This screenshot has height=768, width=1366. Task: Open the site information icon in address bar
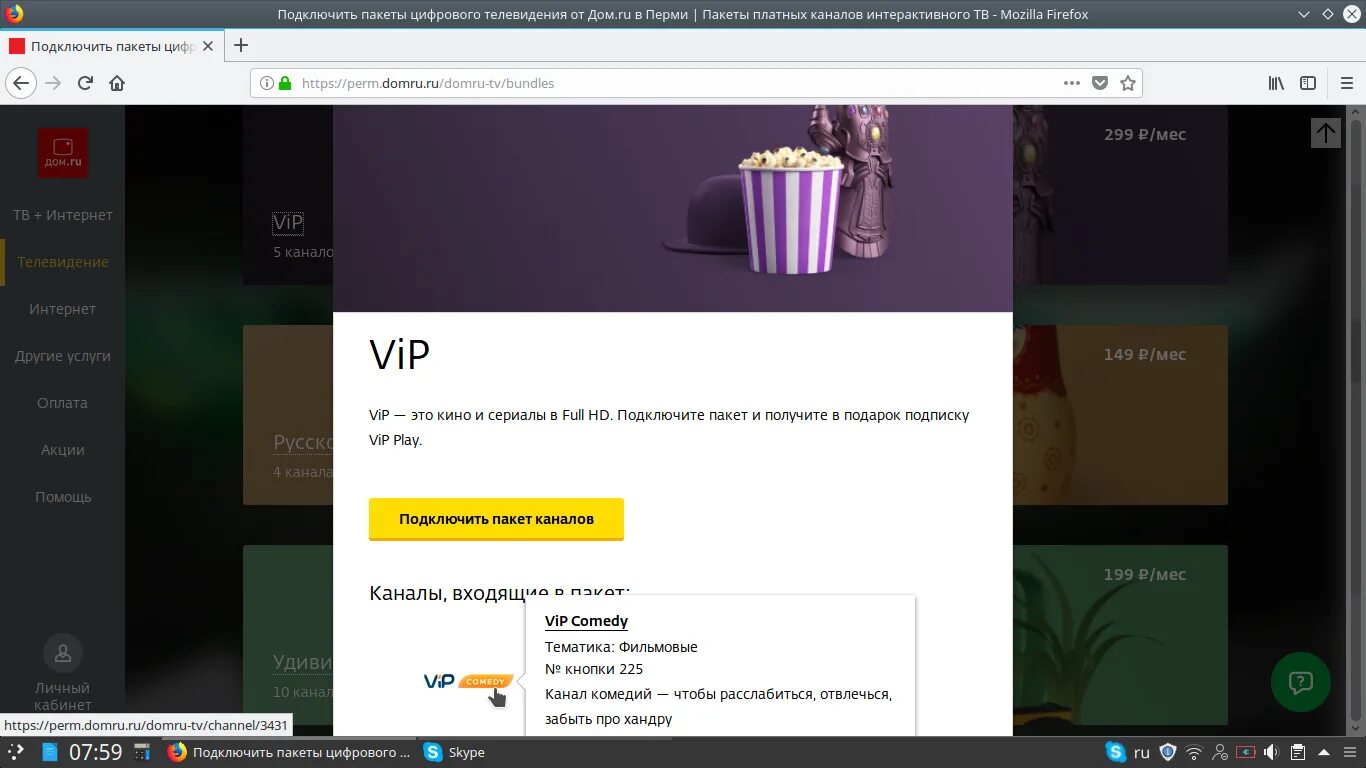(267, 83)
